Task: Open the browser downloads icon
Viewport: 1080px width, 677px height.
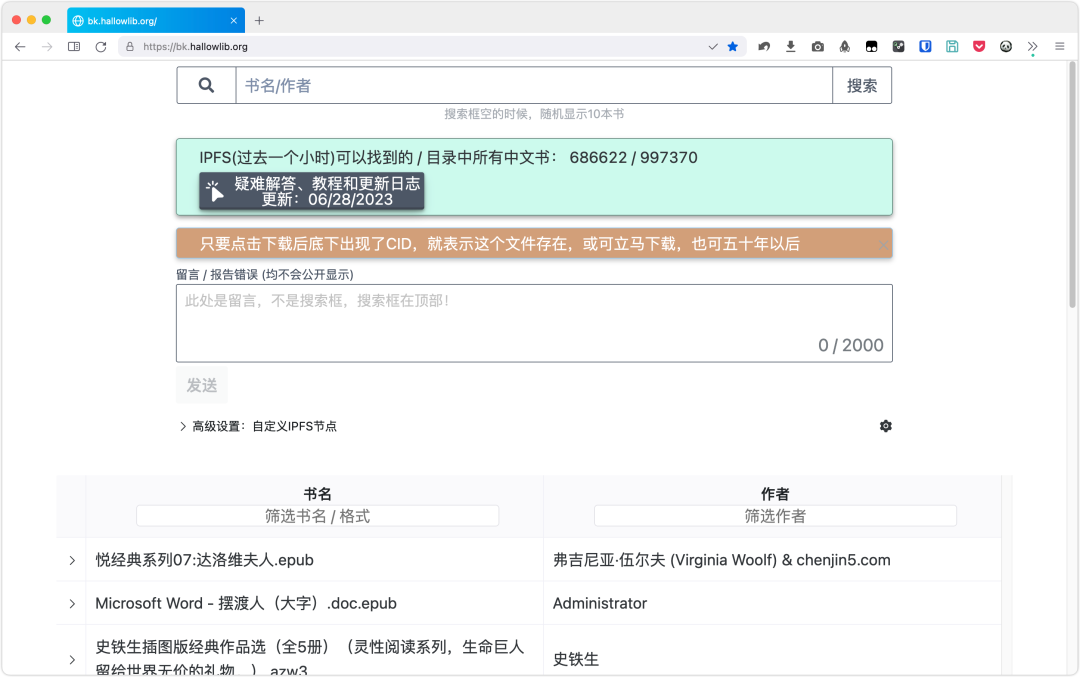Action: pyautogui.click(x=791, y=47)
